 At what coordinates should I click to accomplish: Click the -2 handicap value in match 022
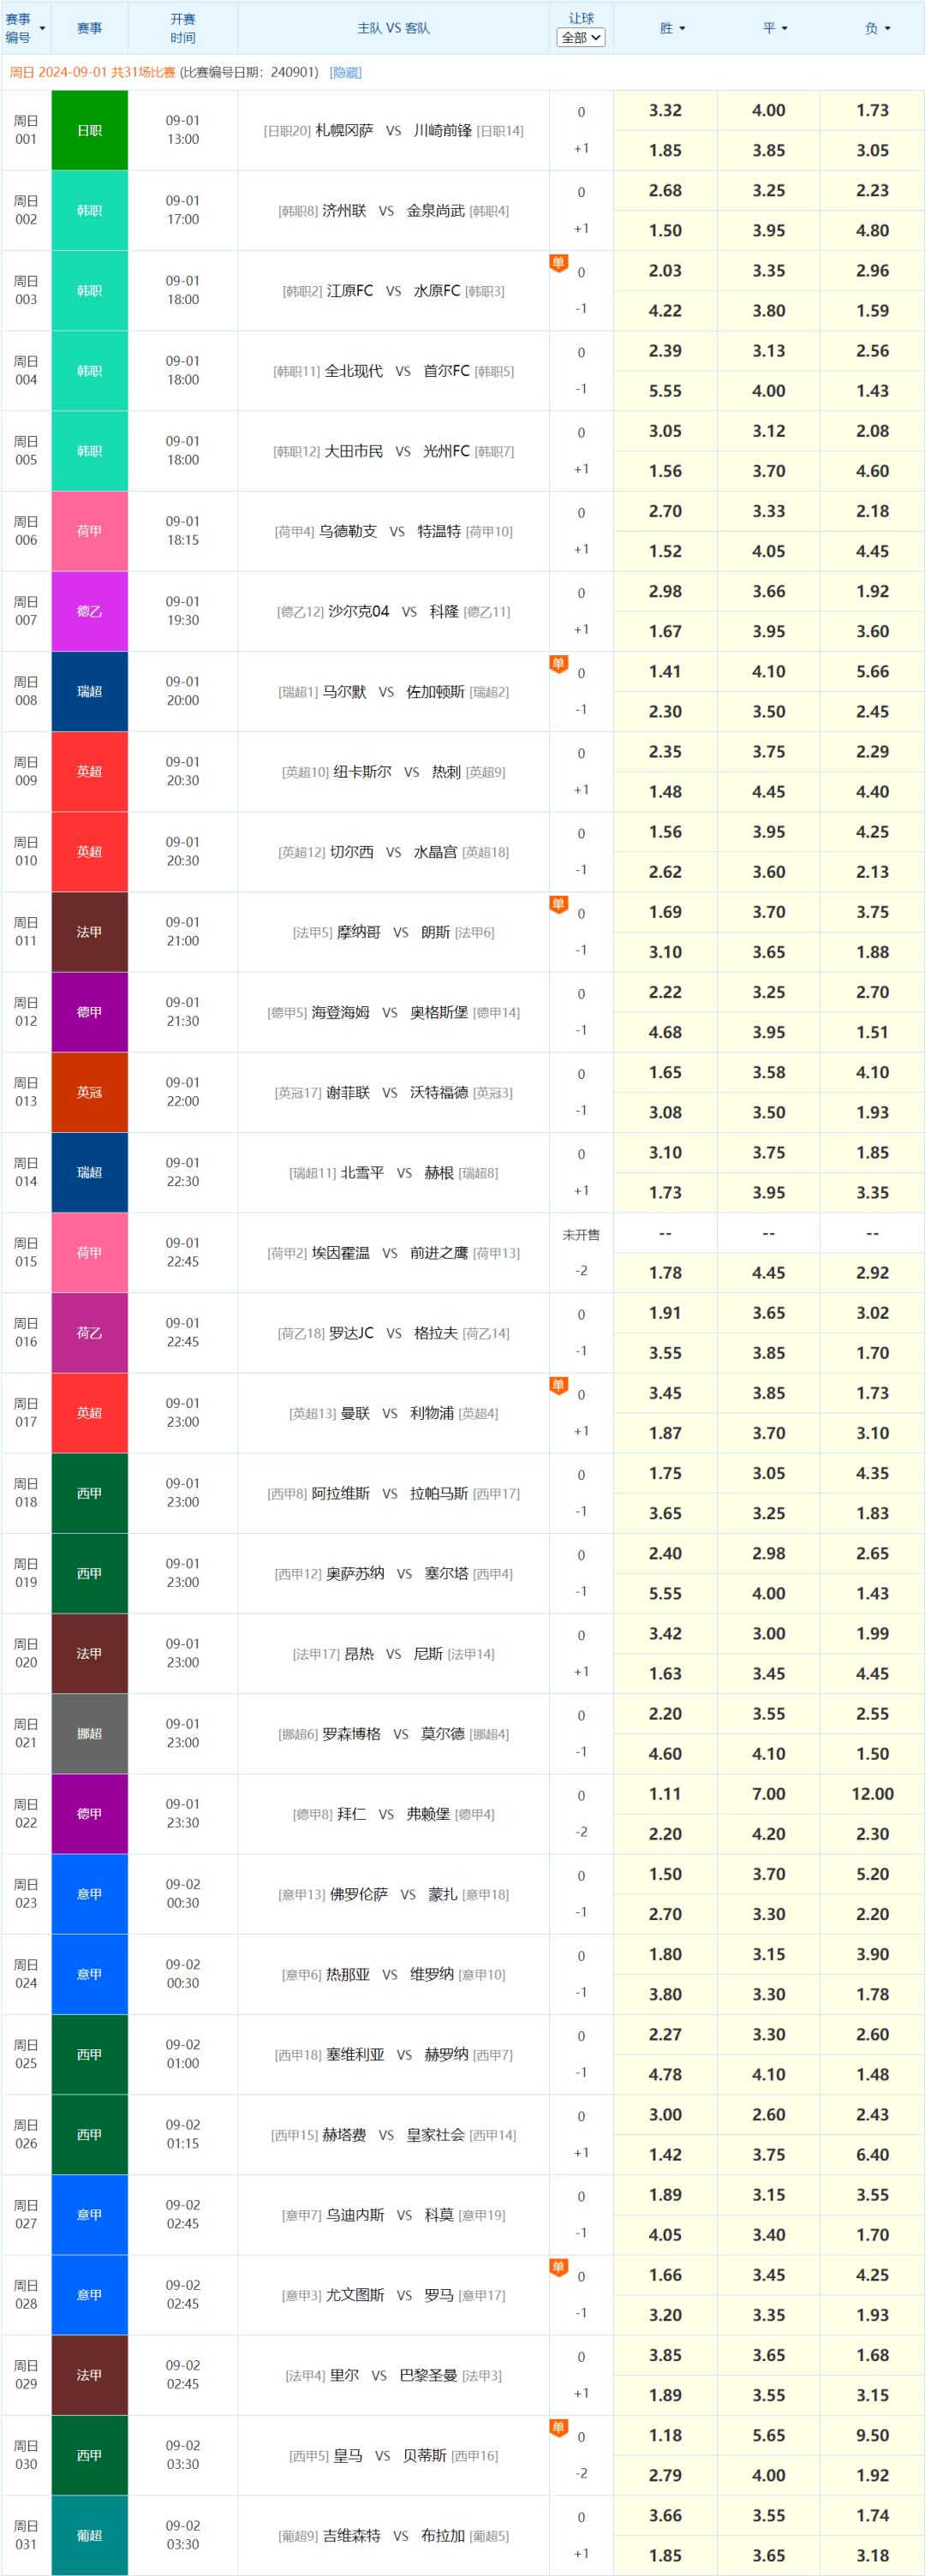581,1832
